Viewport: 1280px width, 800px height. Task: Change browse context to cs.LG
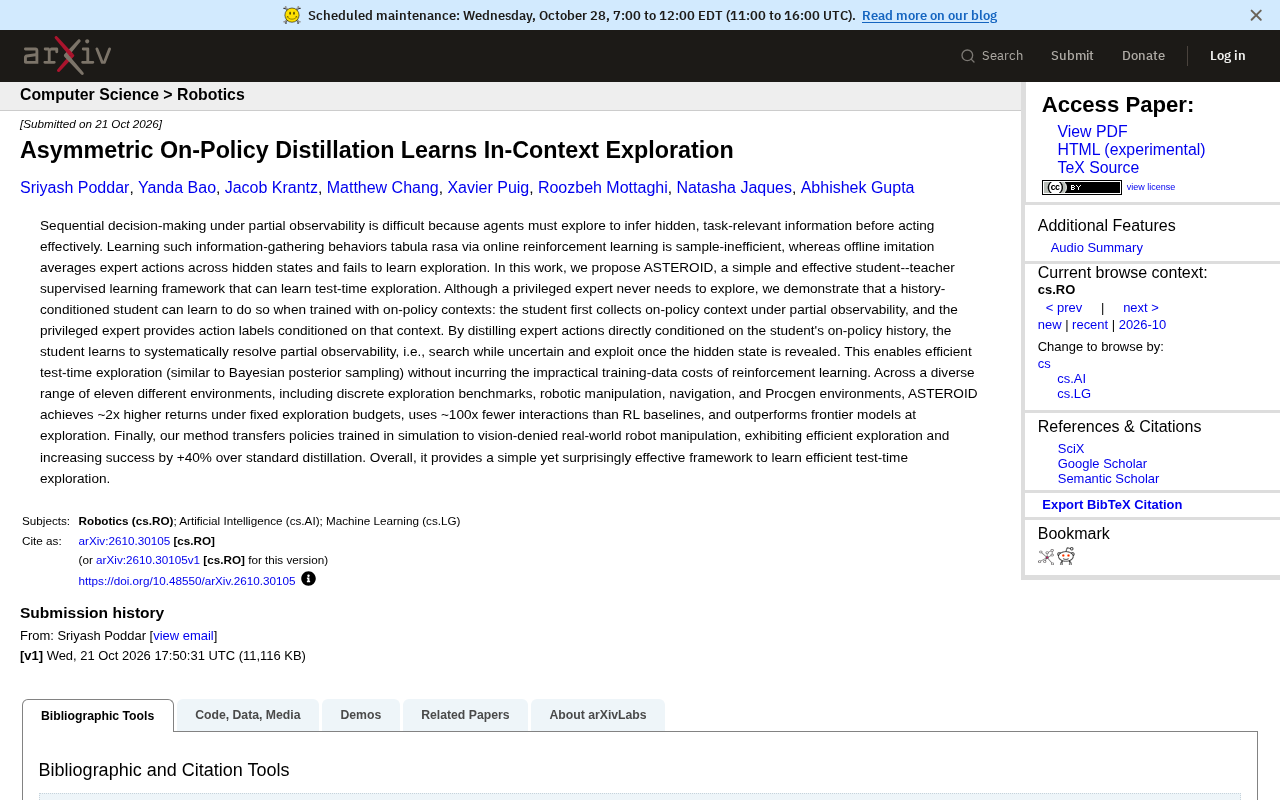pyautogui.click(x=1074, y=394)
